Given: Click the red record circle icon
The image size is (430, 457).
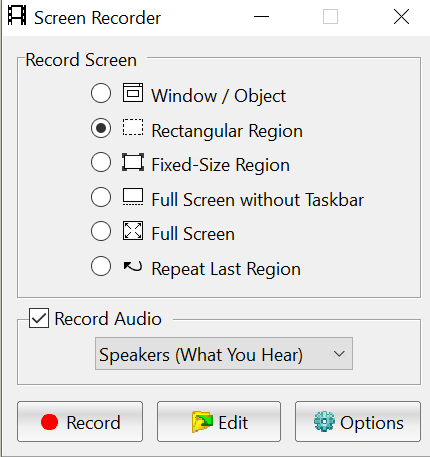Looking at the screenshot, I should pyautogui.click(x=49, y=422).
